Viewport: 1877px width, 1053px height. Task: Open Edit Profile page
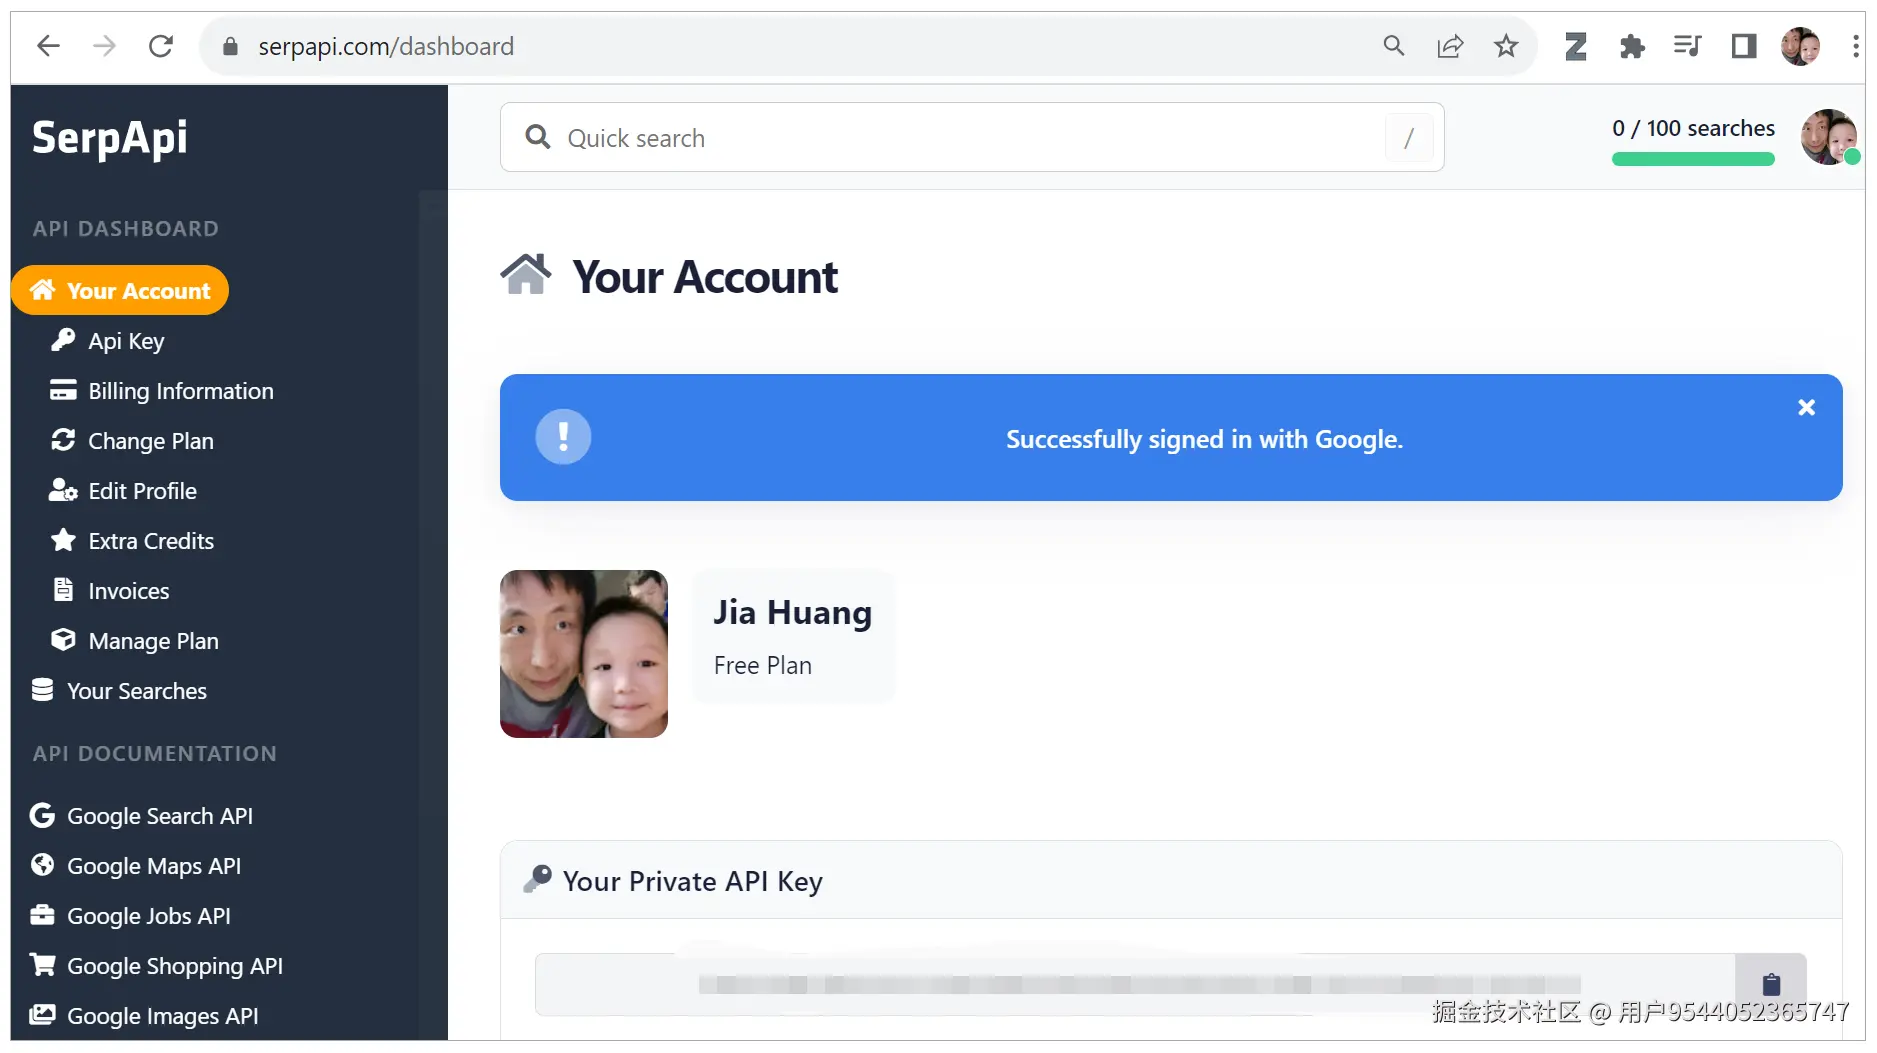142,491
